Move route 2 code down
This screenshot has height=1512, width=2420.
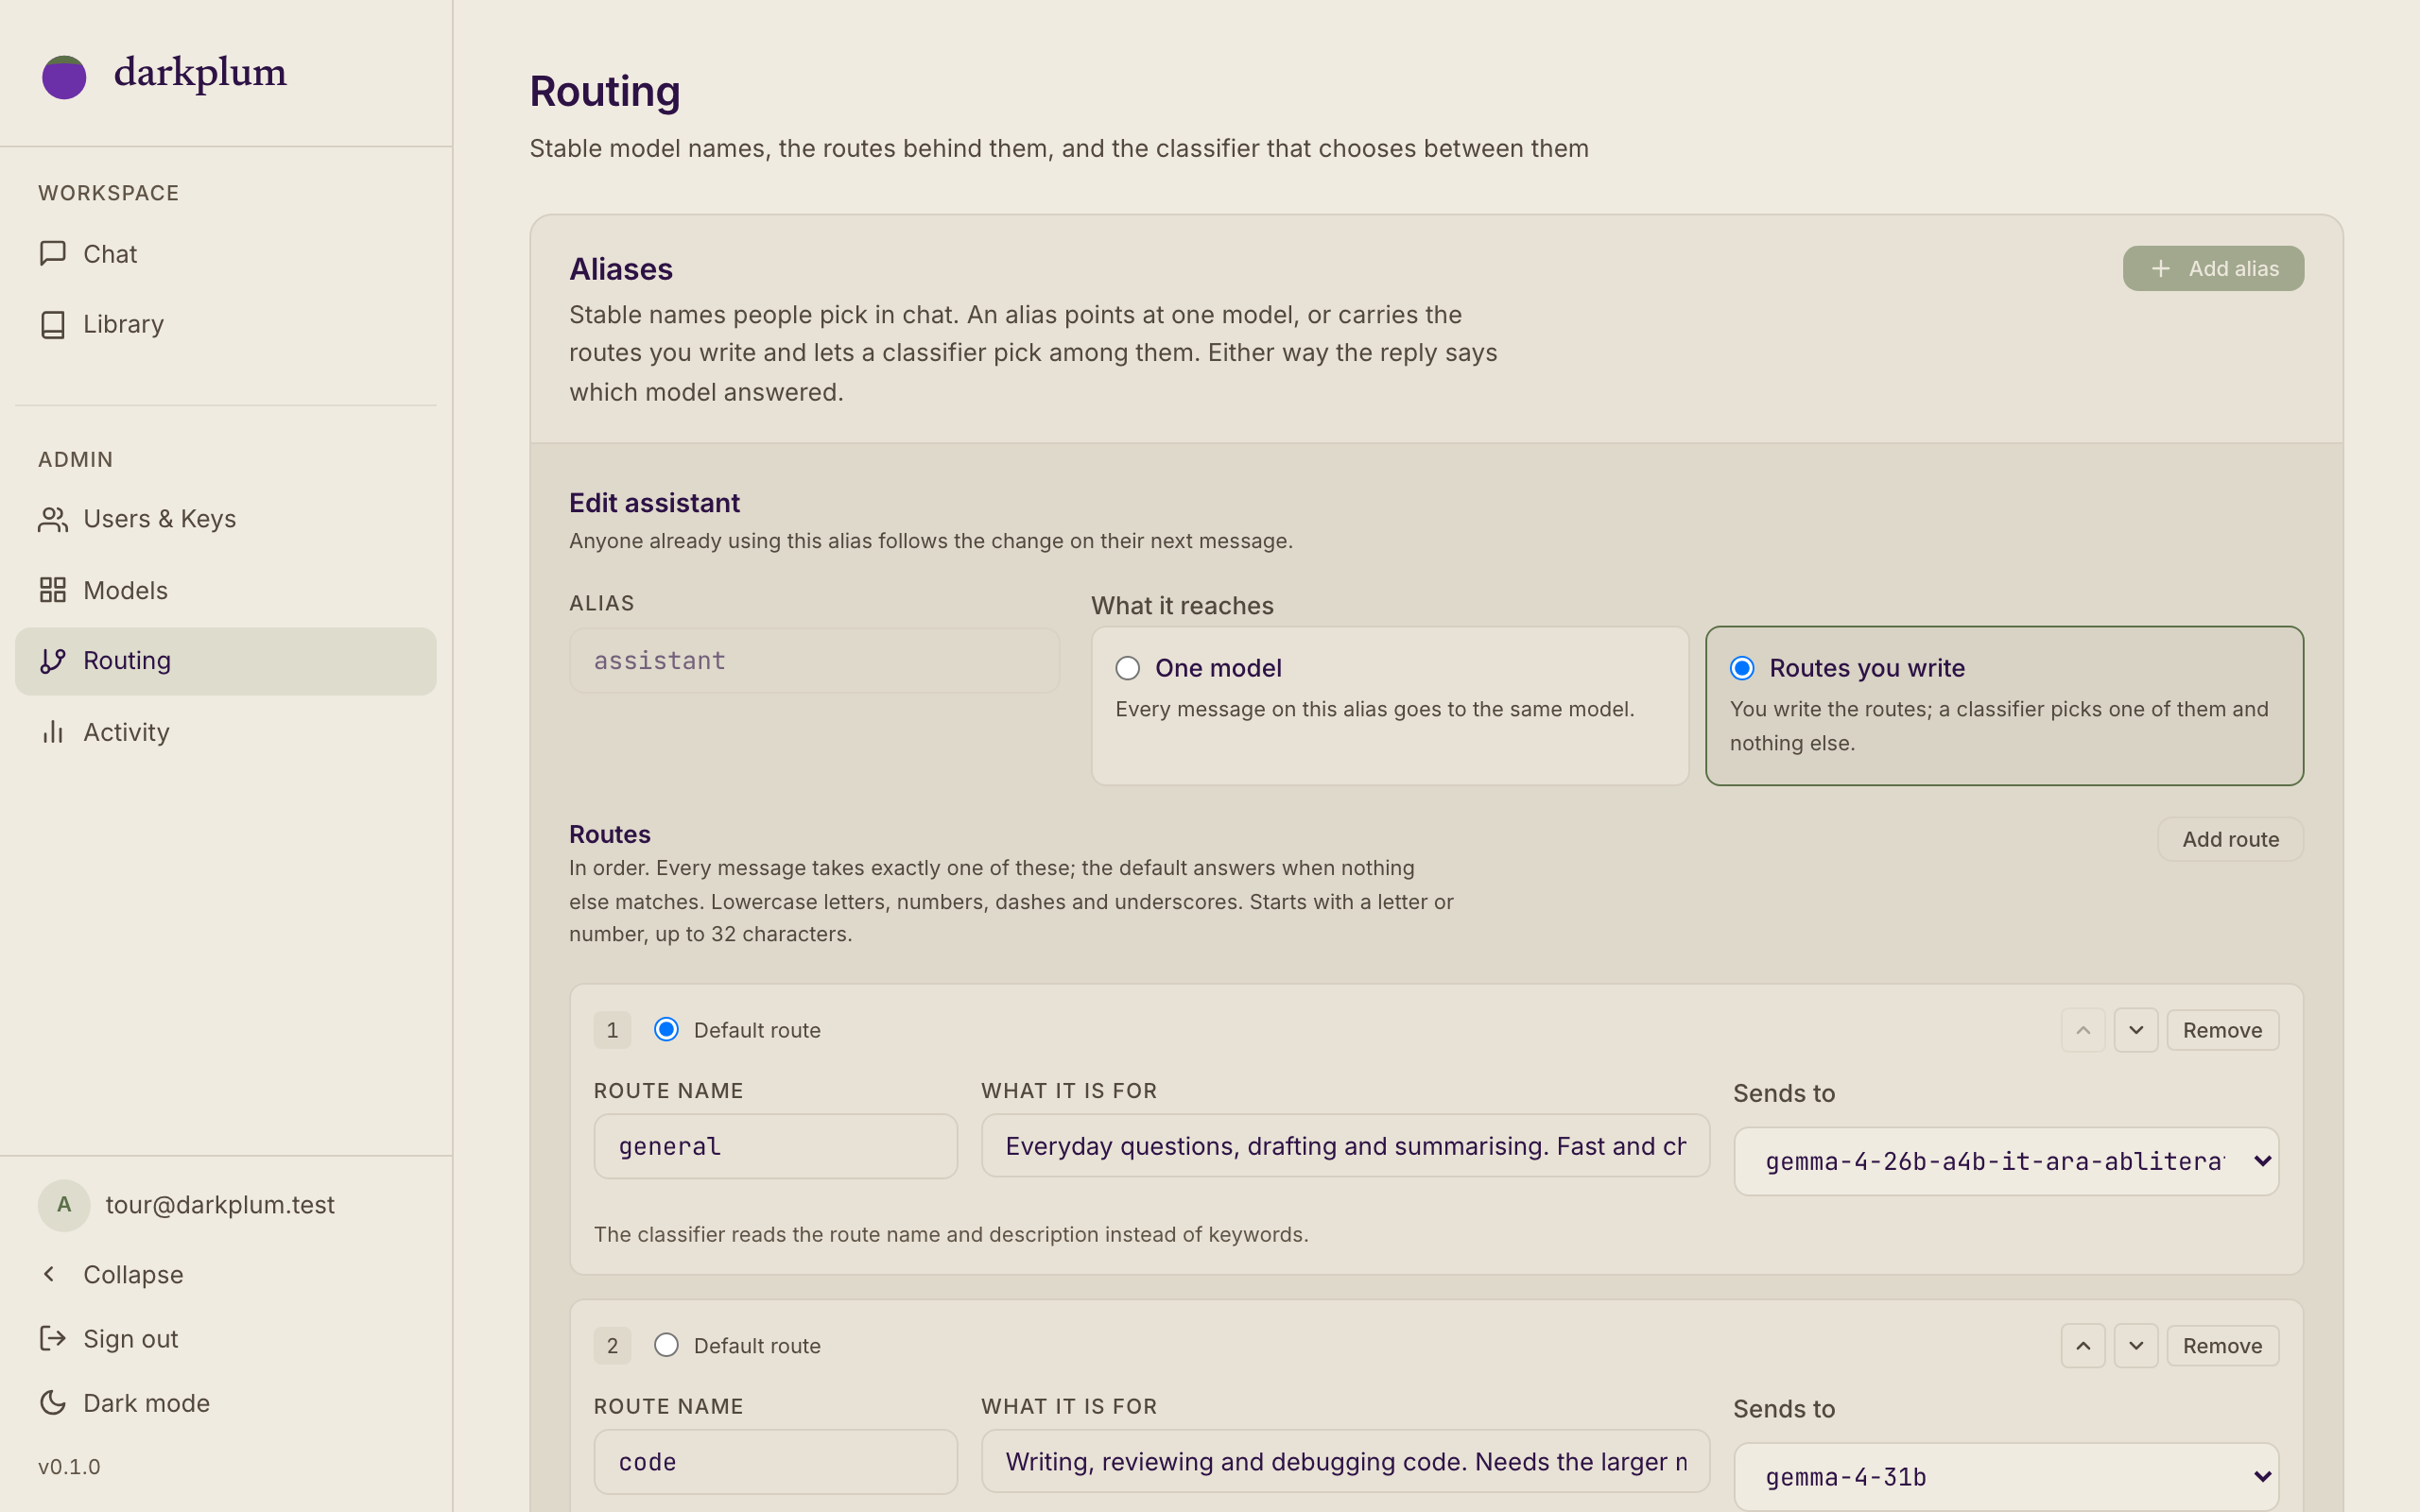[2136, 1346]
